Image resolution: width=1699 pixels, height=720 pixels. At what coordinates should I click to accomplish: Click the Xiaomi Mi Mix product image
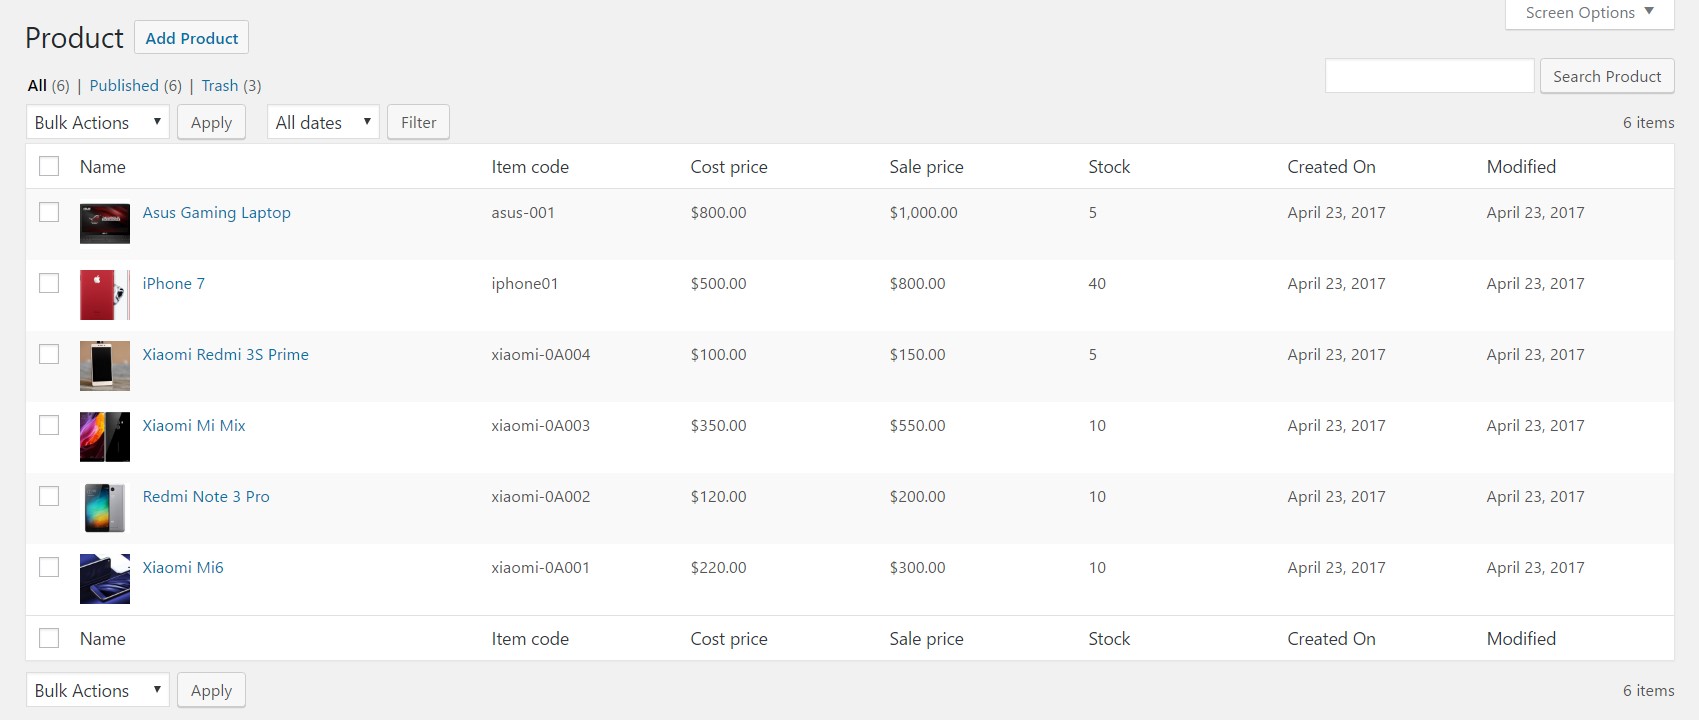105,437
